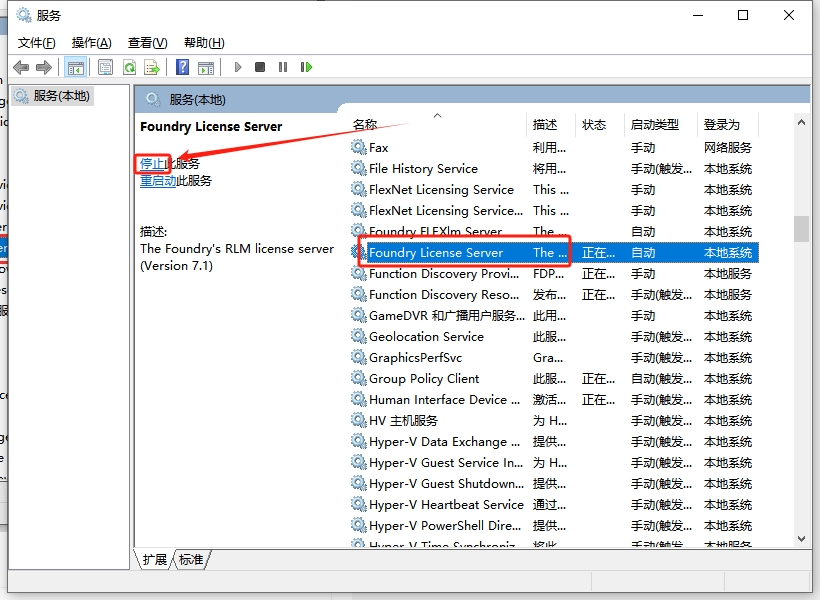This screenshot has width=820, height=600.
Task: Select 服务(本地) in the left tree
Action: tap(52, 96)
